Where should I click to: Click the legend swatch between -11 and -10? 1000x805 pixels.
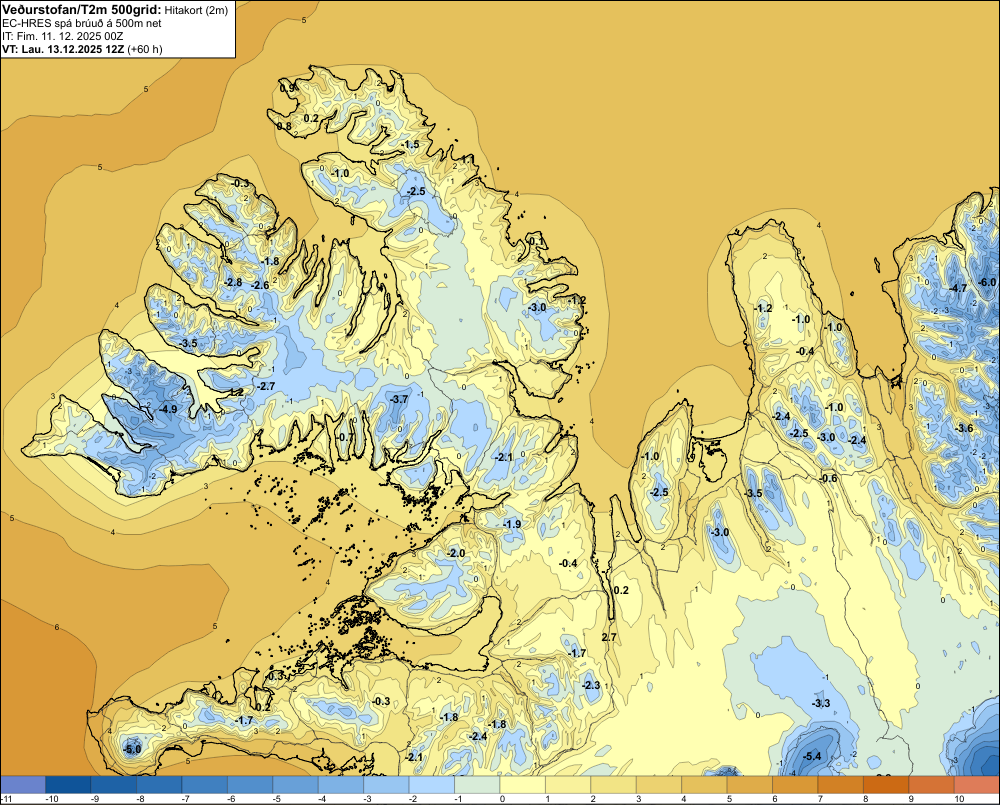click(23, 784)
